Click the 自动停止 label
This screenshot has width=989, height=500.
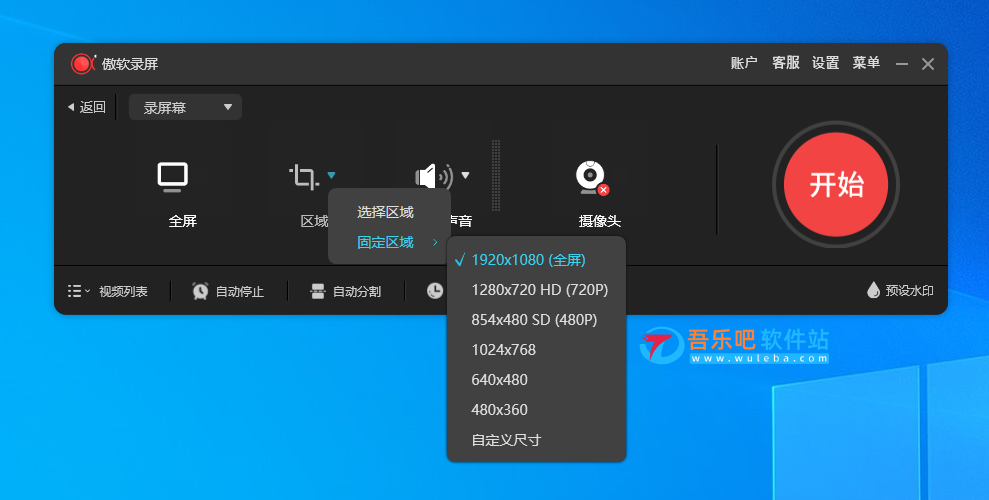pyautogui.click(x=240, y=291)
